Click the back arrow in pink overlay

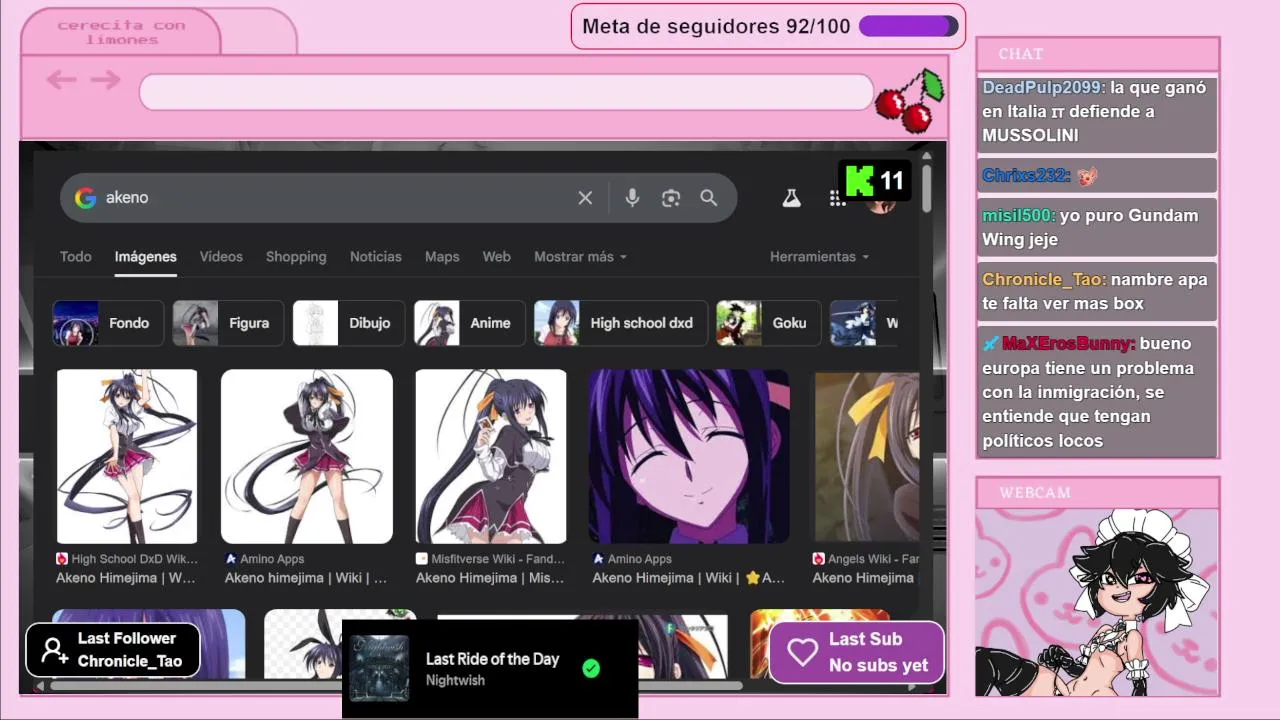61,80
